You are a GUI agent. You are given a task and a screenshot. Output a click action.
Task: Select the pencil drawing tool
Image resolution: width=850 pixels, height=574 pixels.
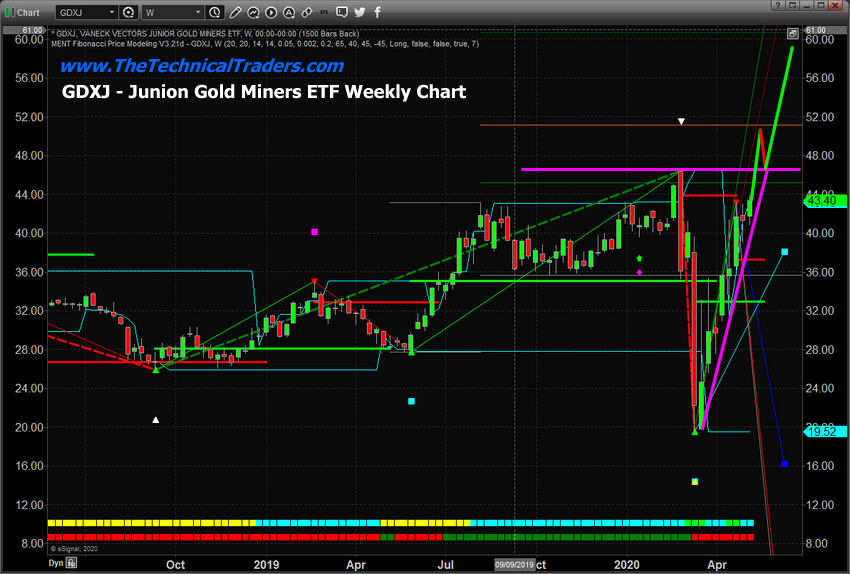click(x=235, y=12)
